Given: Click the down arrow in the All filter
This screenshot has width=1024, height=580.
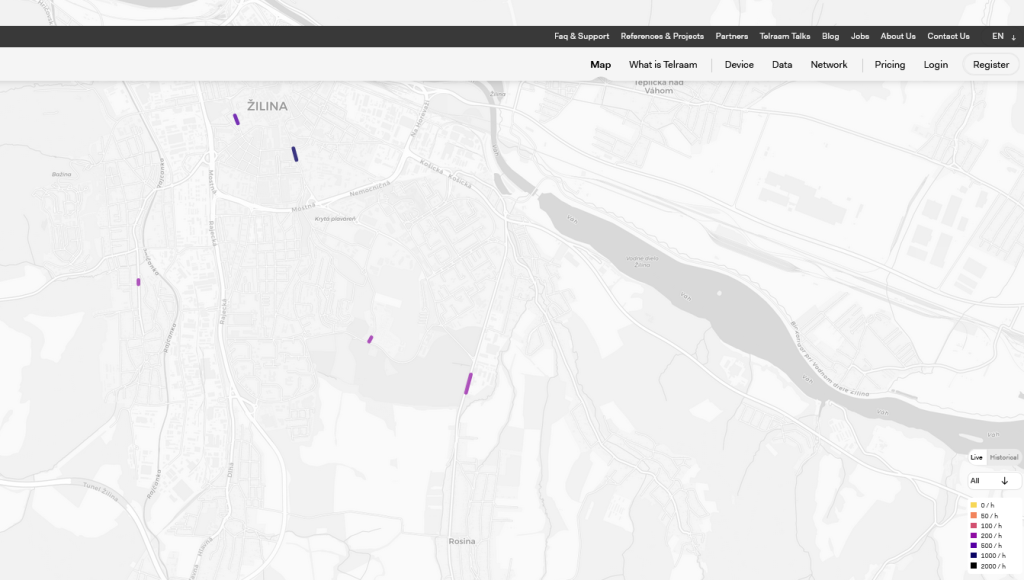Looking at the screenshot, I should point(1004,481).
